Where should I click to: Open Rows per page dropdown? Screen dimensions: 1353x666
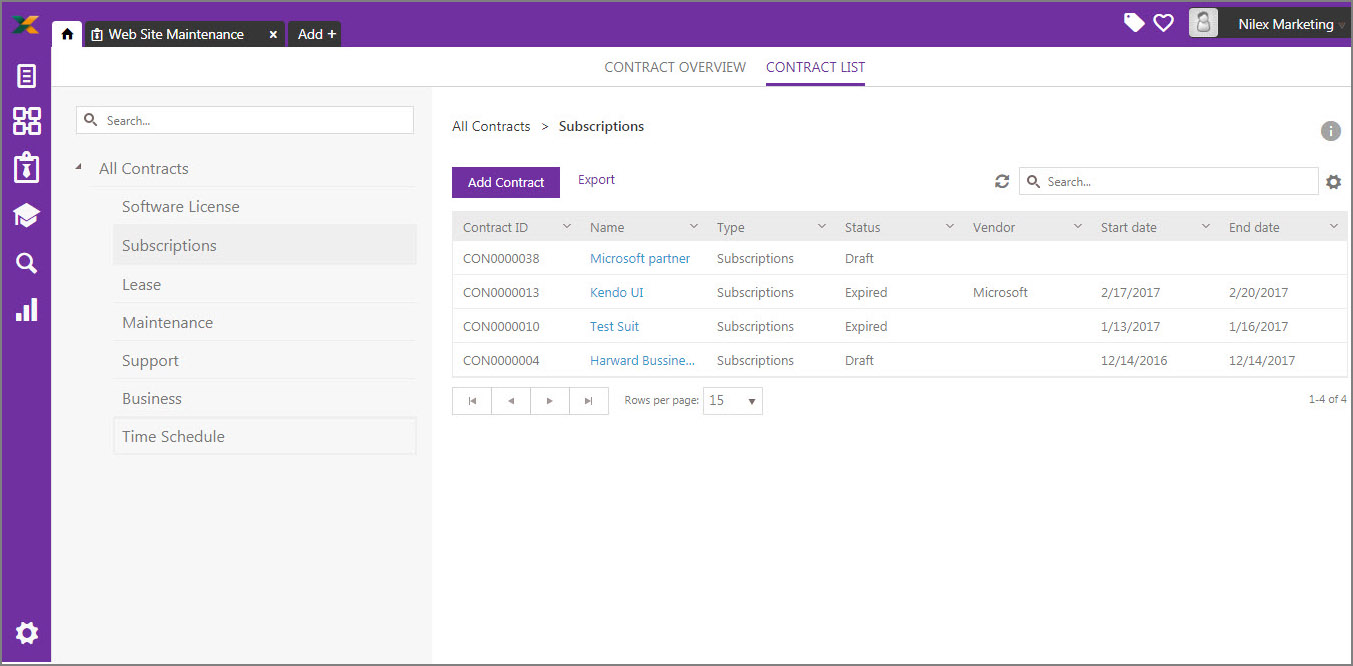tap(733, 401)
